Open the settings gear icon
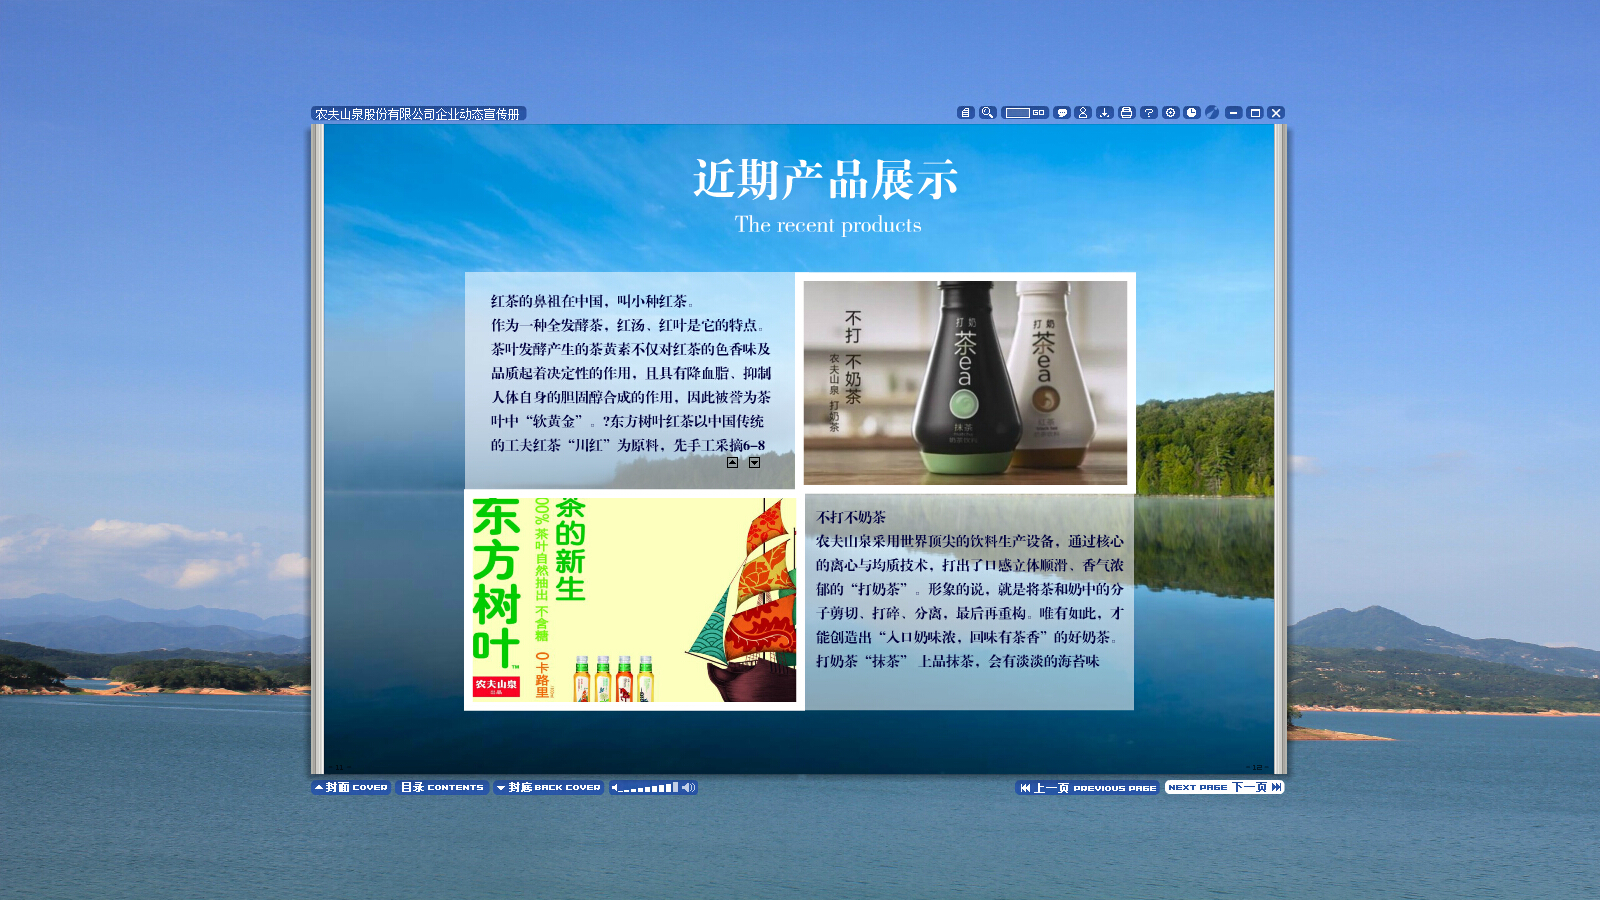The height and width of the screenshot is (900, 1600). pyautogui.click(x=1170, y=113)
